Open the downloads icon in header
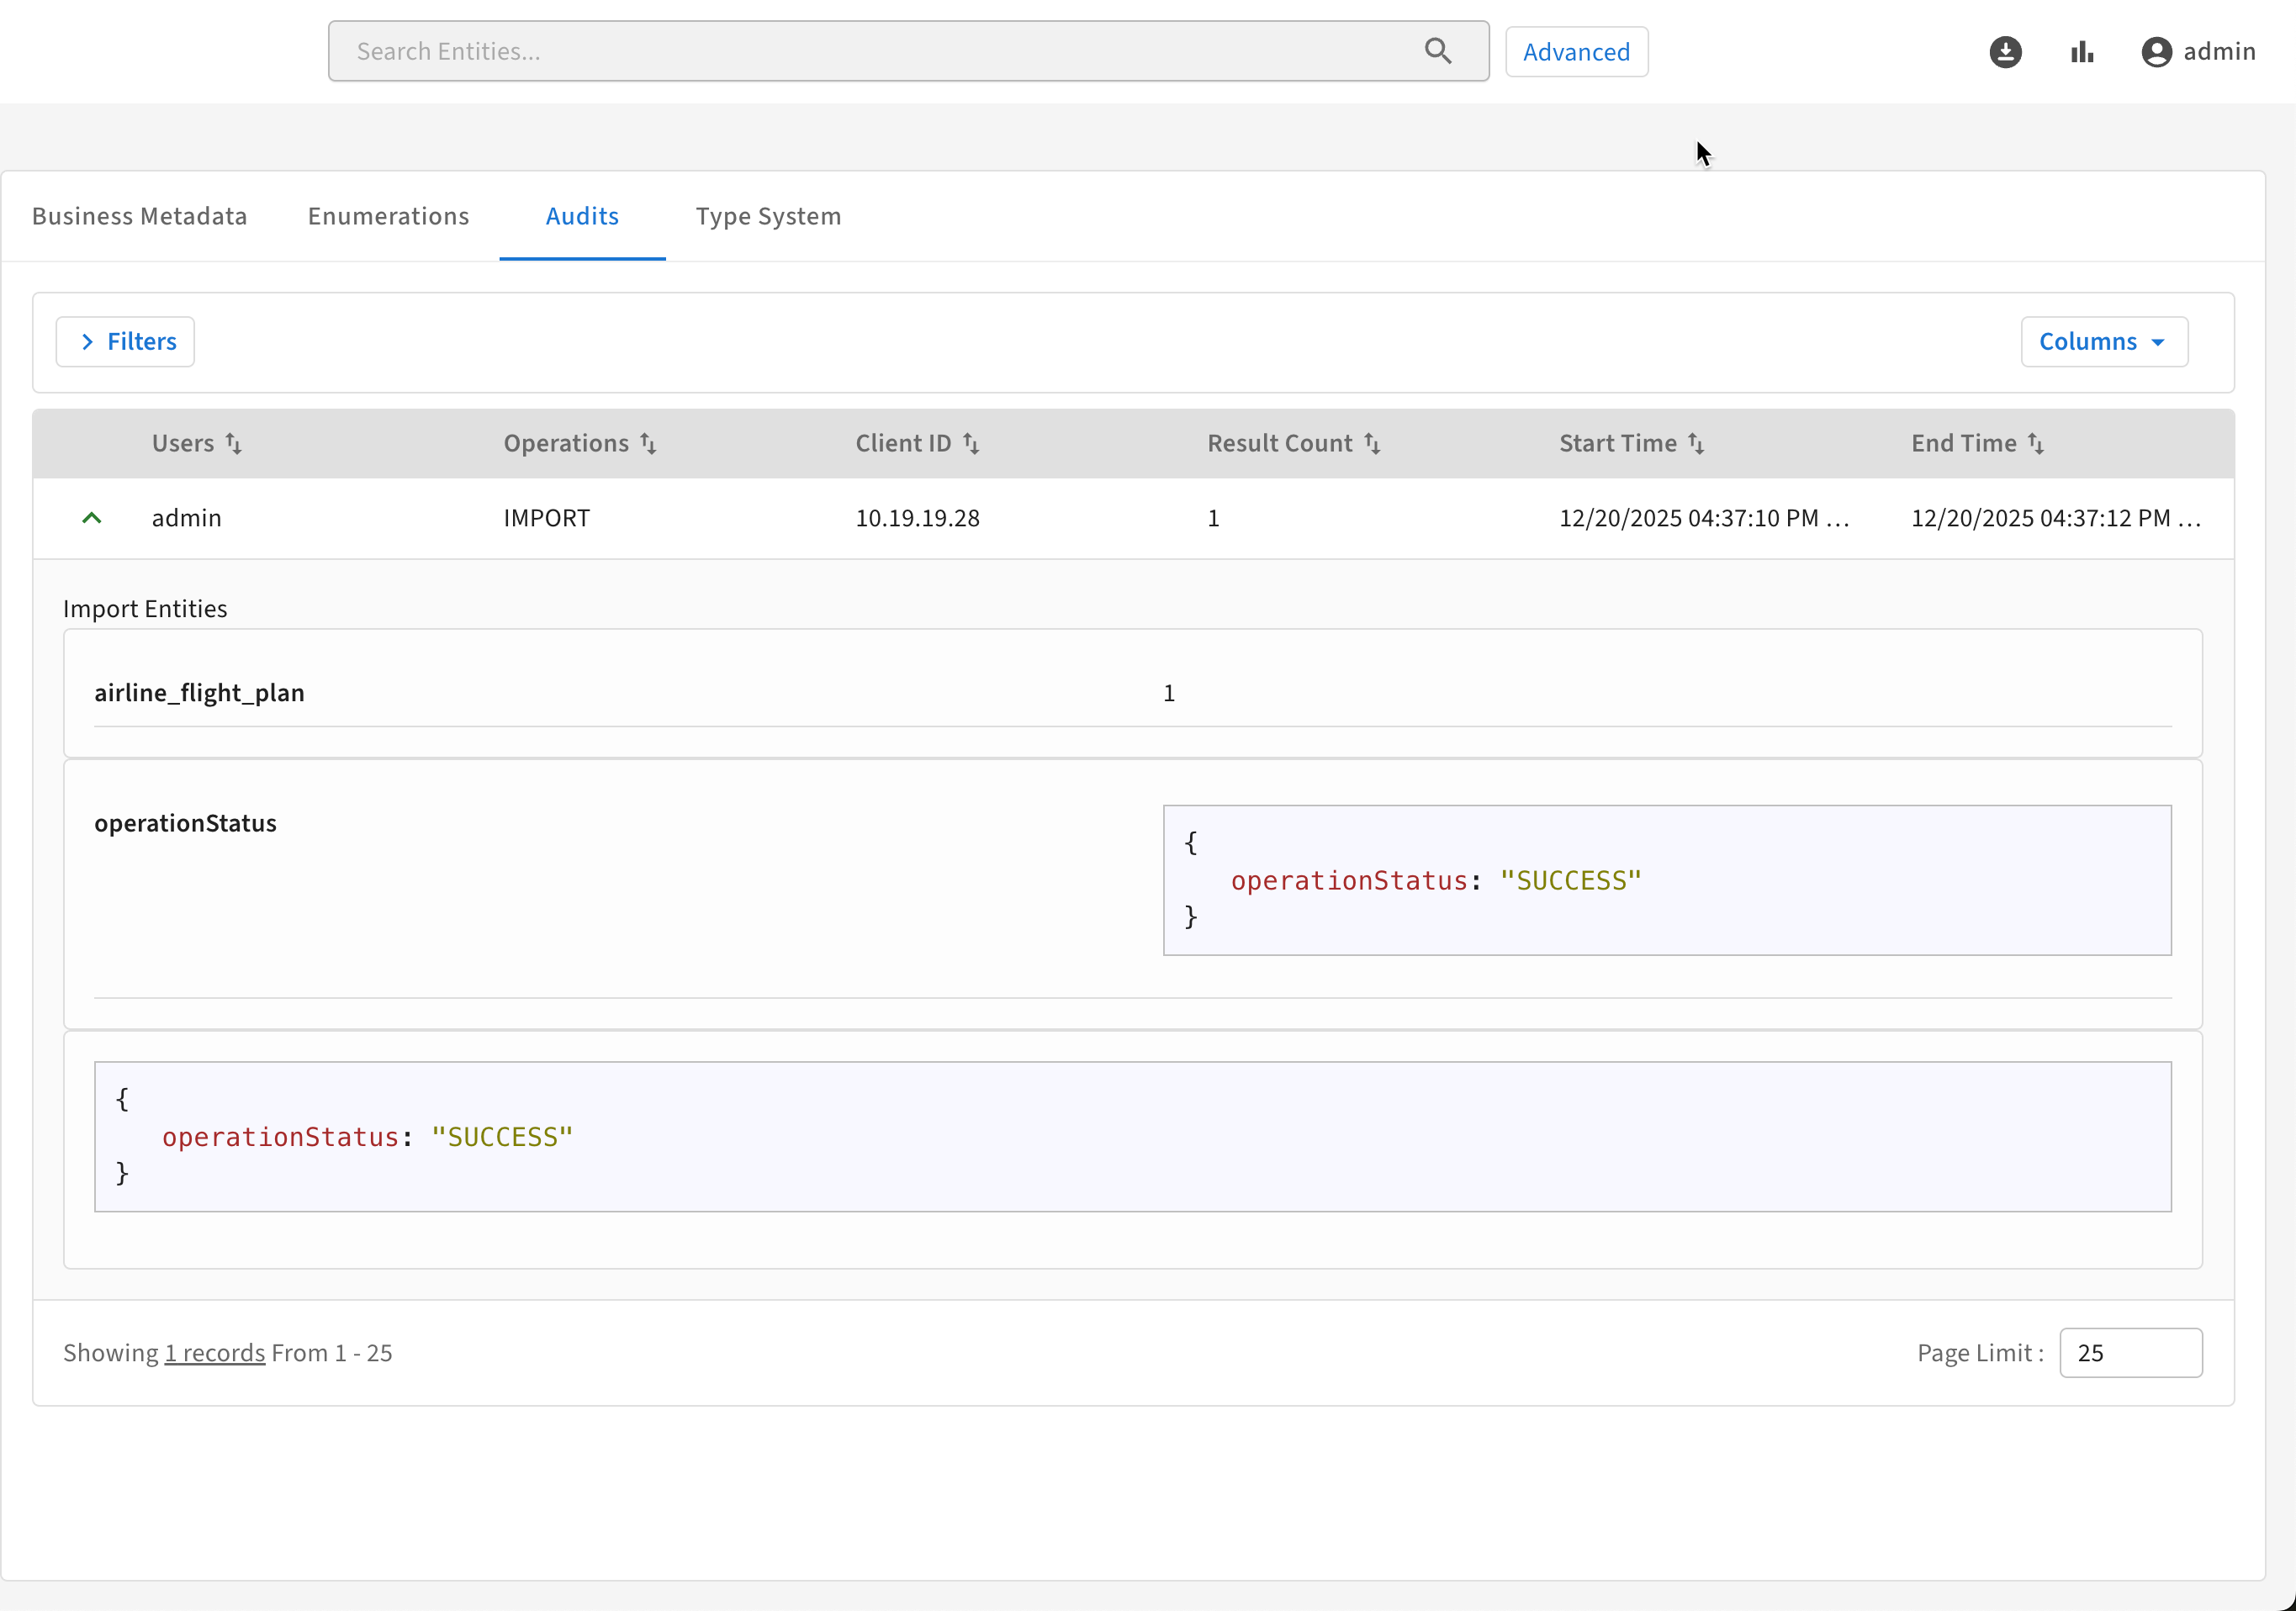 [x=2005, y=51]
